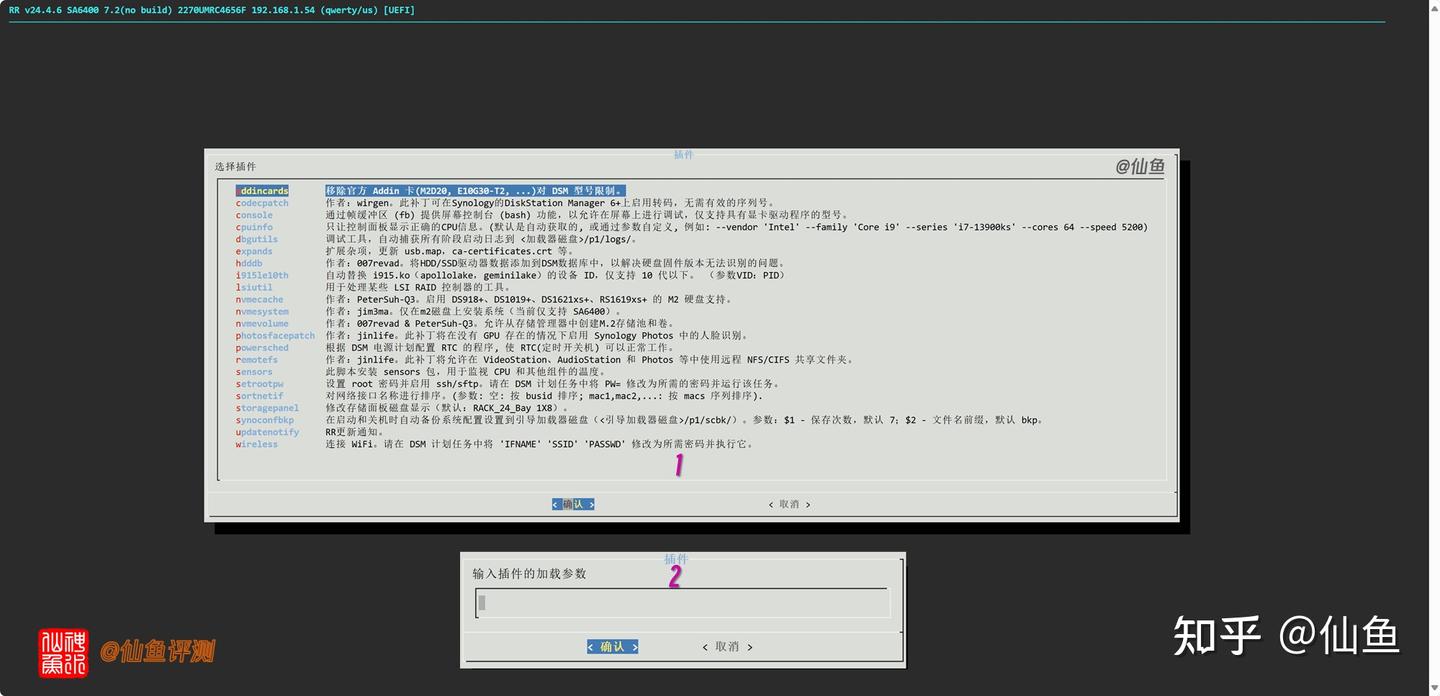Choose the wireless plugin row
The height and width of the screenshot is (696, 1440).
pos(496,444)
